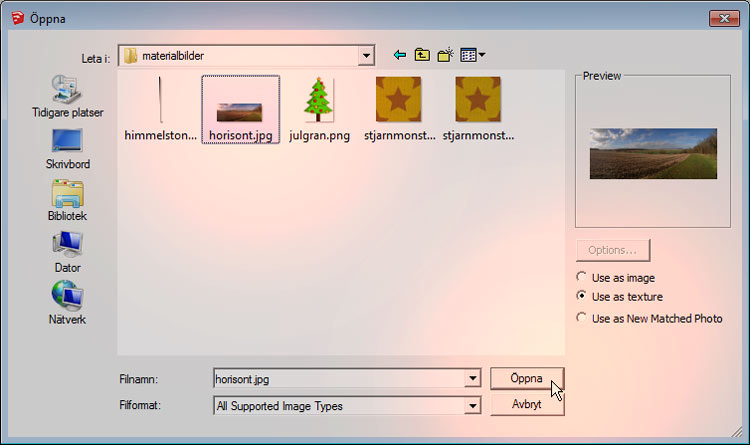
Task: Select Use as texture radio button
Action: click(581, 296)
